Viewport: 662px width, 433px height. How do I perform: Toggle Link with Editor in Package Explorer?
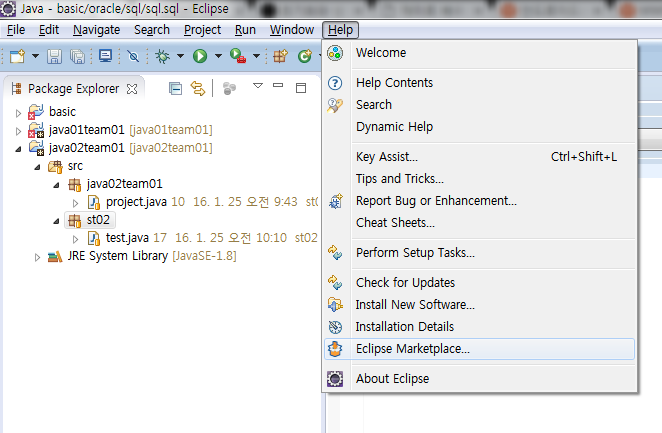tap(198, 89)
